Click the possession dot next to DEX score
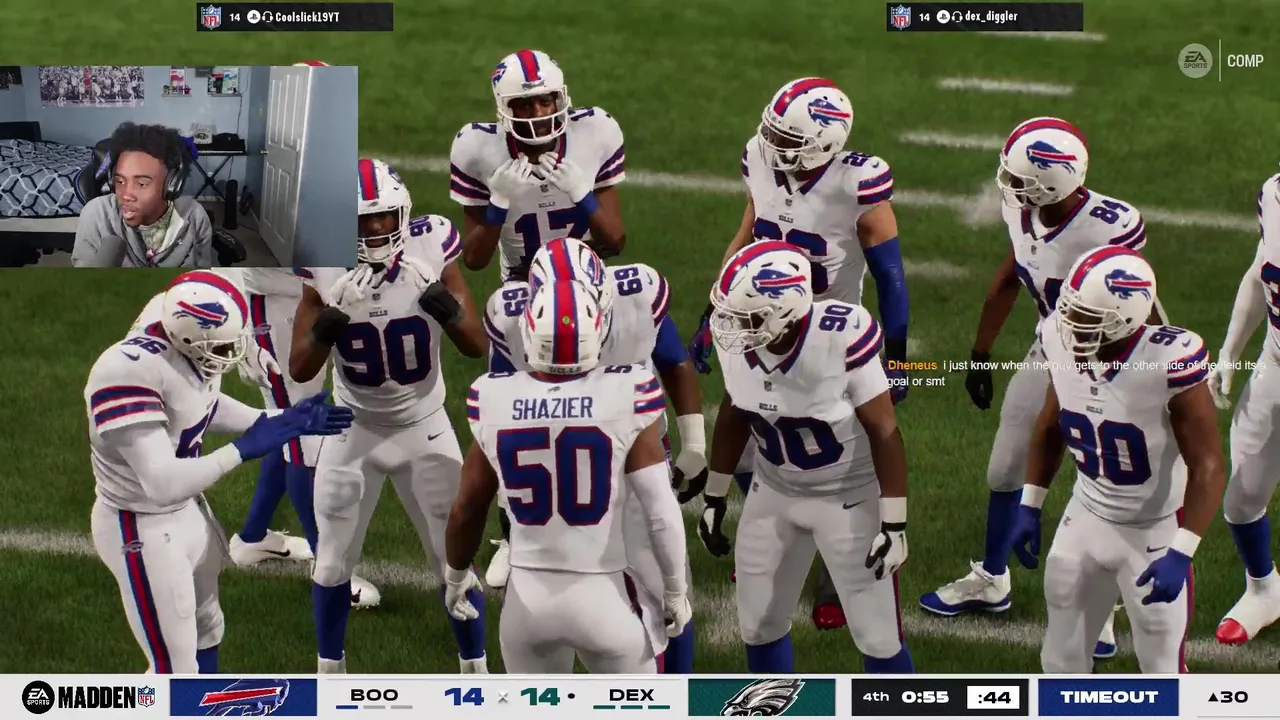 point(571,696)
